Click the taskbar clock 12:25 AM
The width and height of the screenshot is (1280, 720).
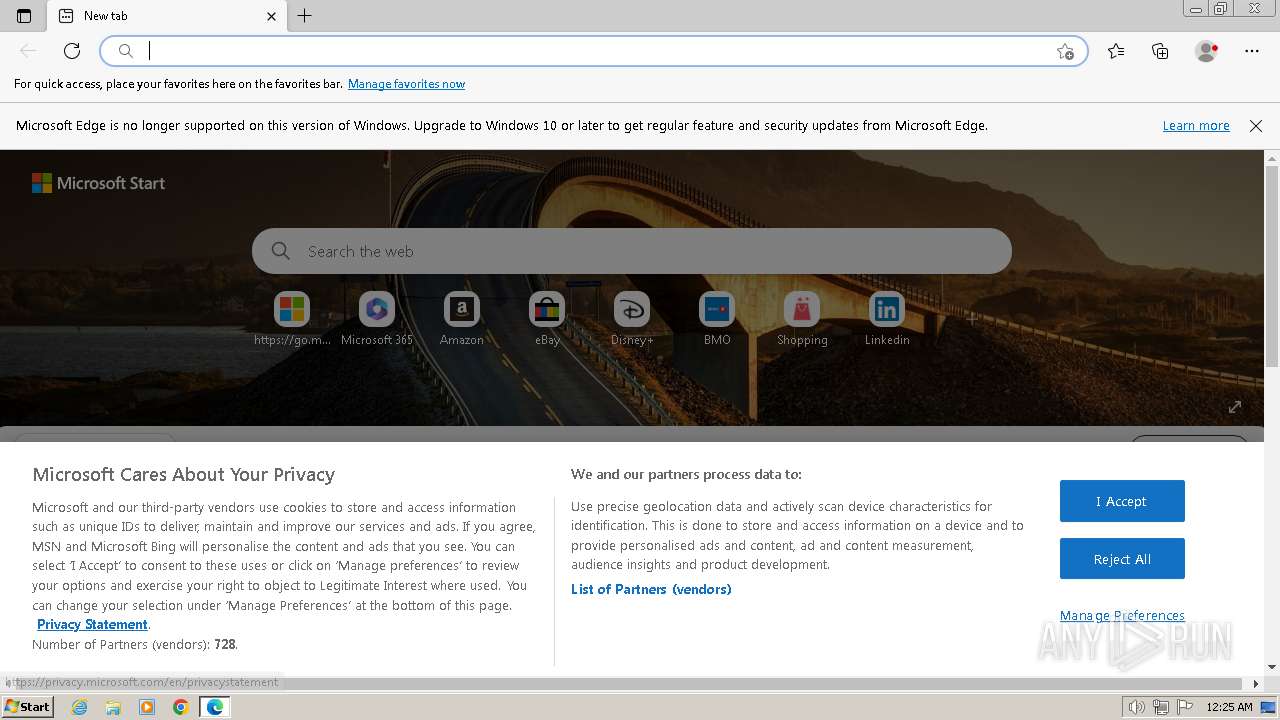1229,707
